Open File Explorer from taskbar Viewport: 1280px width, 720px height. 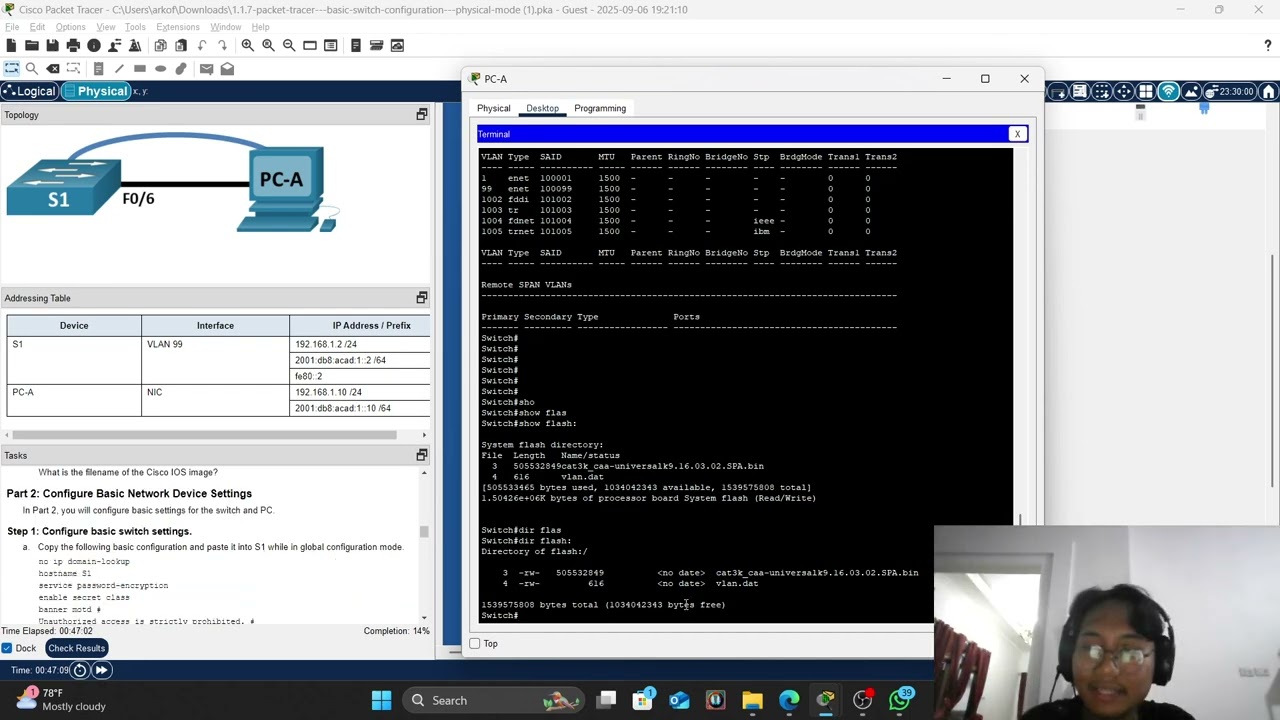(752, 701)
